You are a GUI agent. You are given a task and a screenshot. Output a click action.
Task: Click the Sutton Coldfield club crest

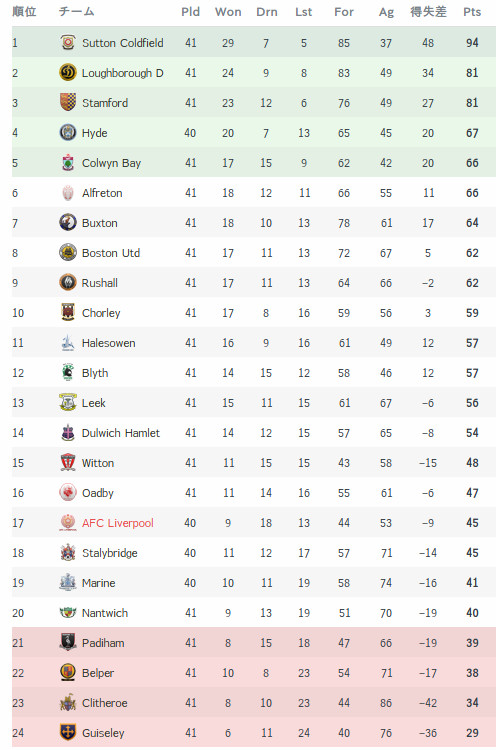click(68, 43)
